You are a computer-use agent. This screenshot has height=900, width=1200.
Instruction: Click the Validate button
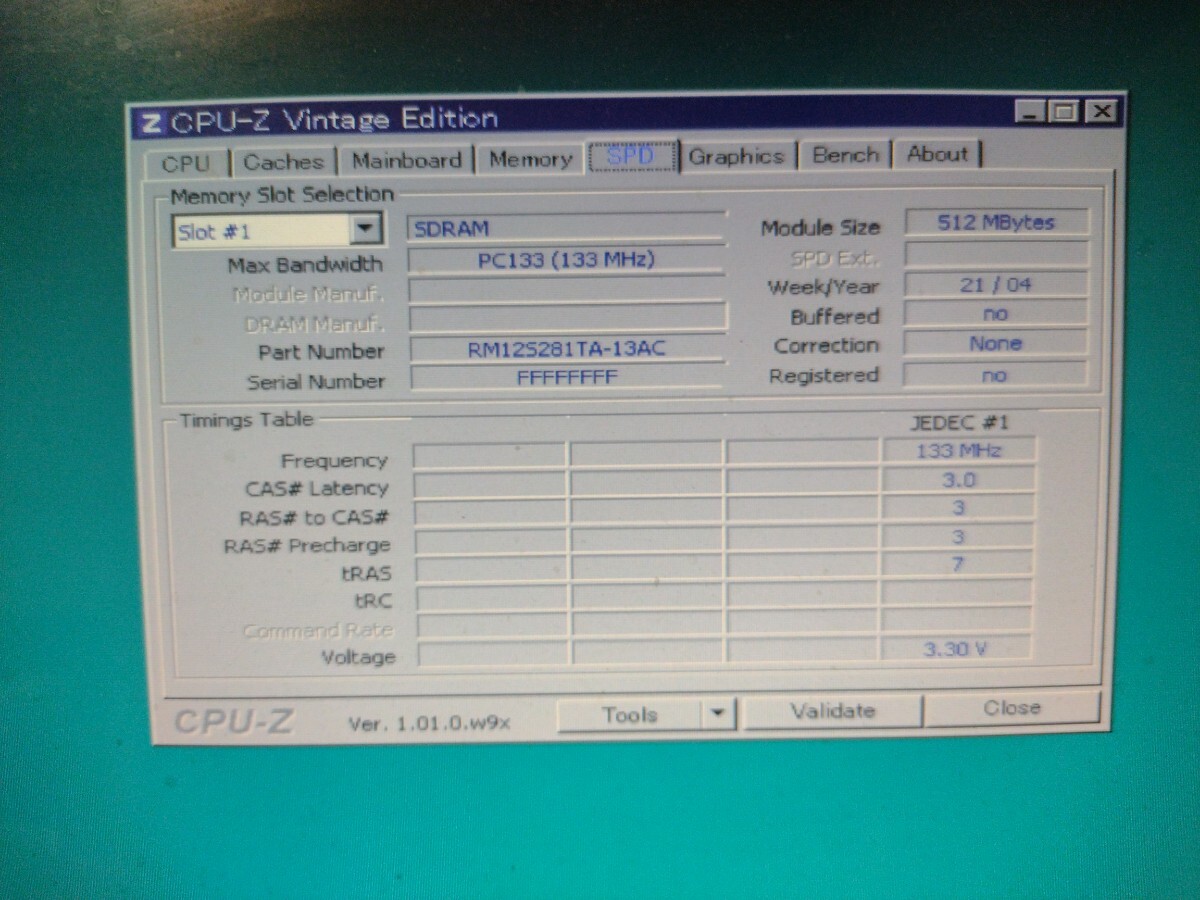coord(832,711)
